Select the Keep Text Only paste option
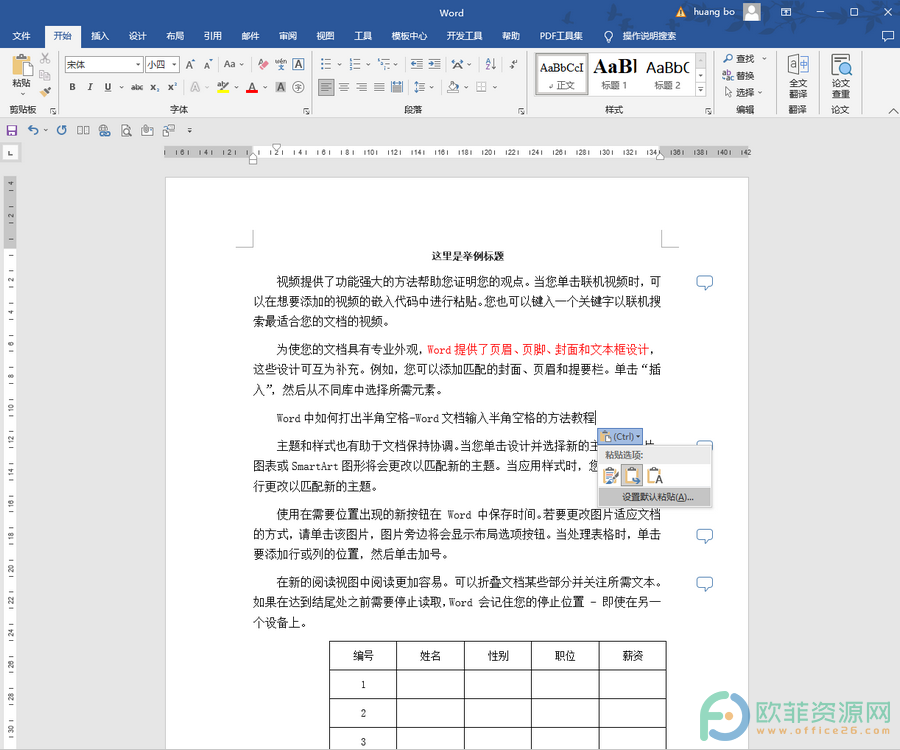This screenshot has width=900, height=750. 654,476
